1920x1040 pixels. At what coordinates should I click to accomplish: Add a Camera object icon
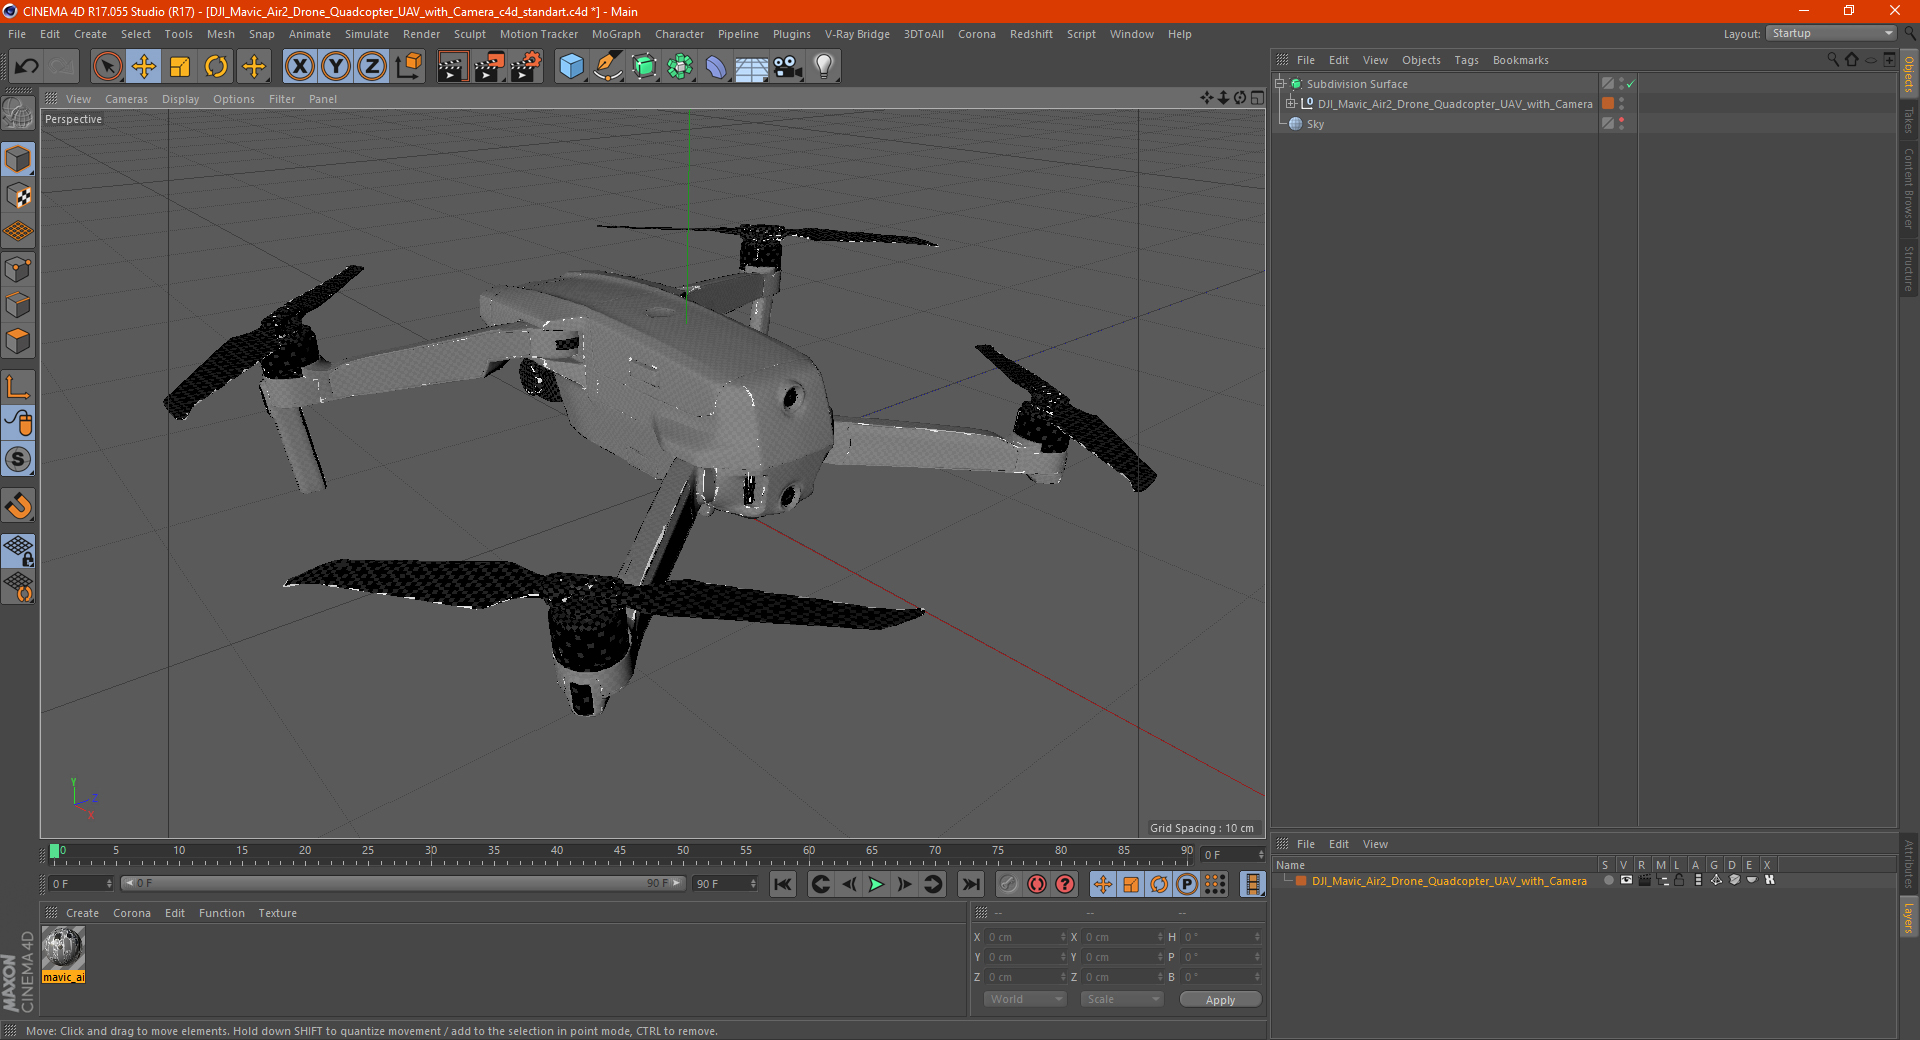click(x=787, y=67)
